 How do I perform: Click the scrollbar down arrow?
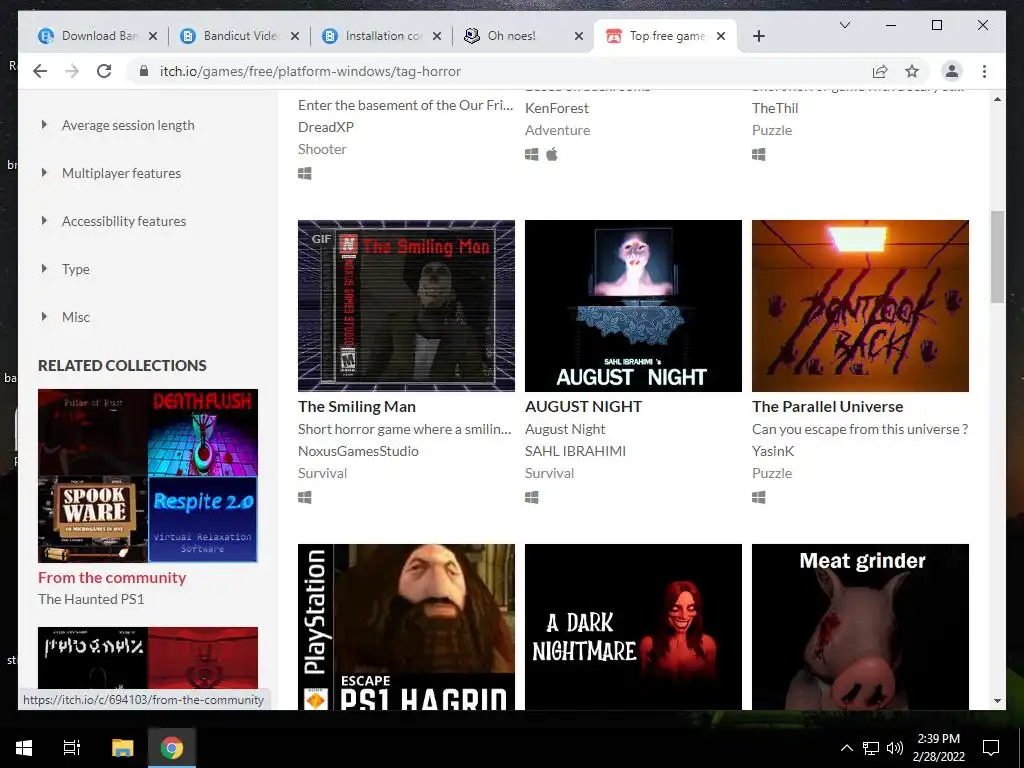click(x=997, y=701)
